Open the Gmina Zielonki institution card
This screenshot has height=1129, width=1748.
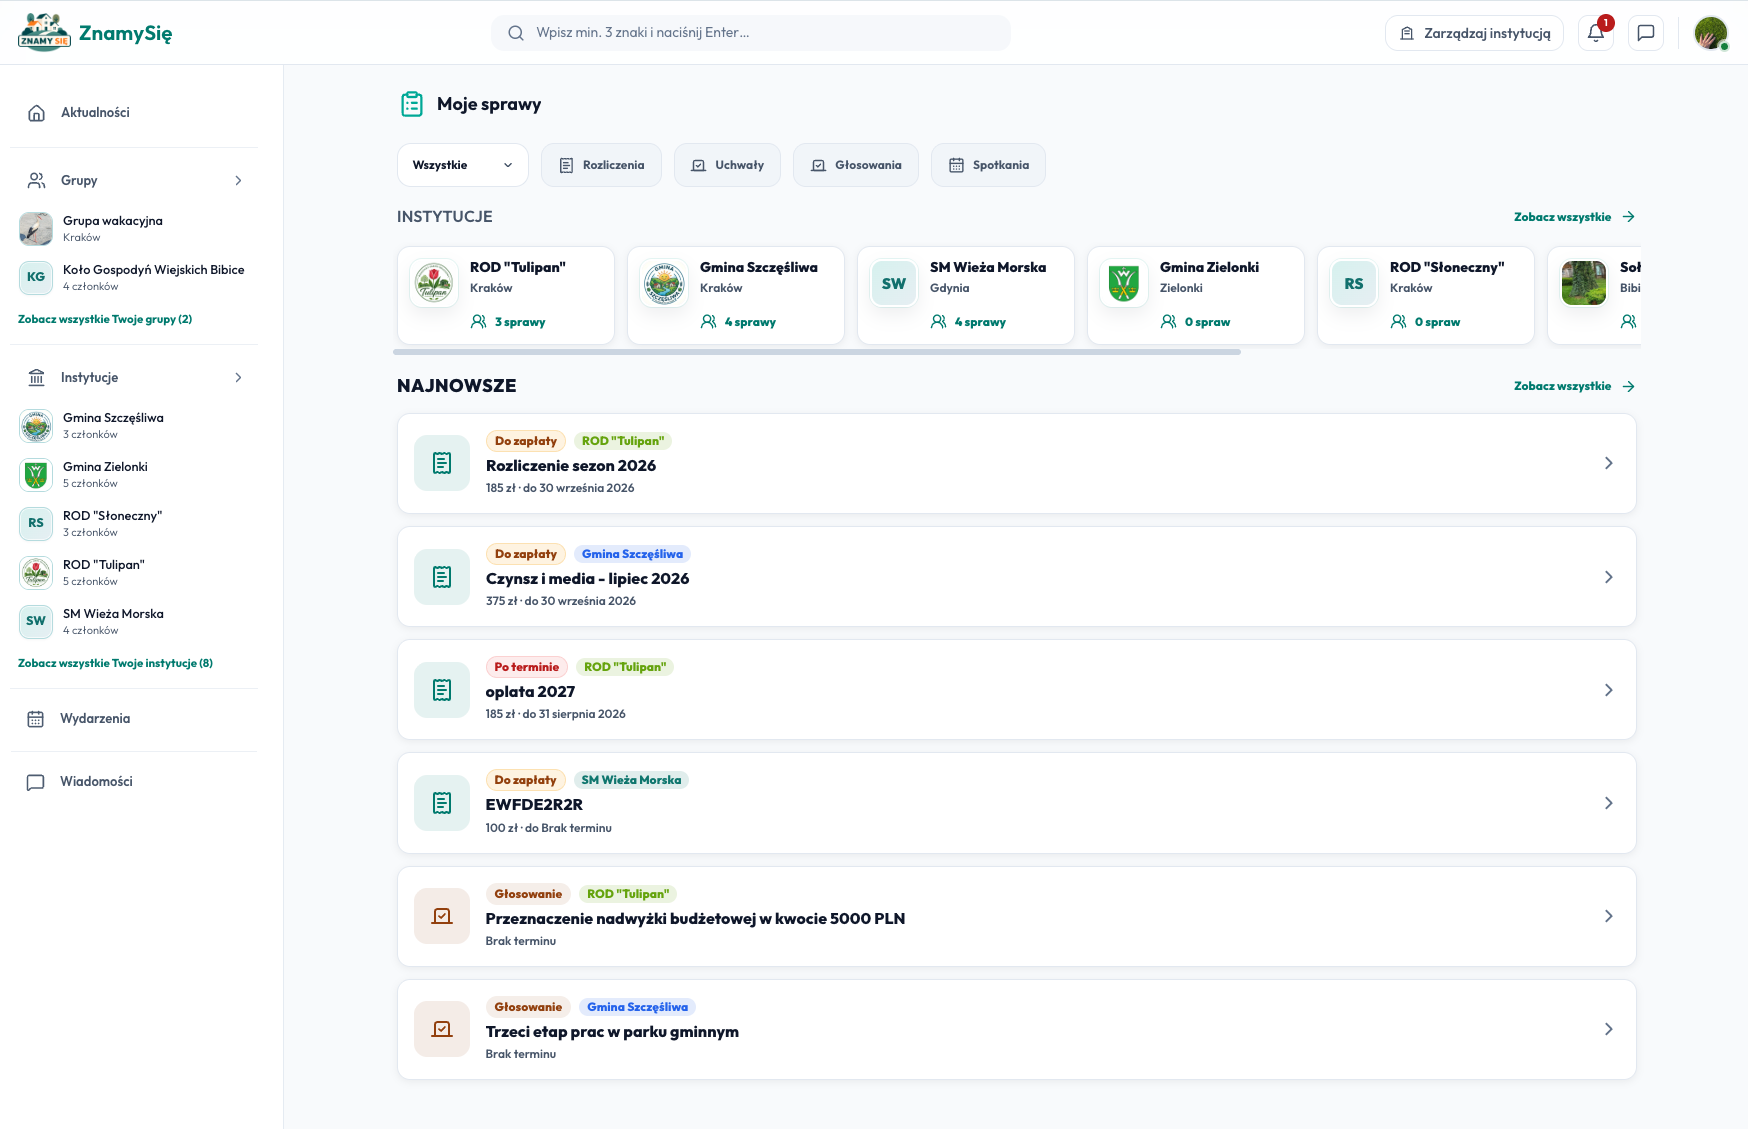coord(1196,295)
